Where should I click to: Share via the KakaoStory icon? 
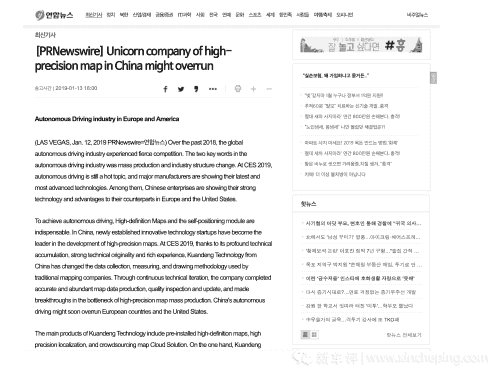tap(196, 89)
